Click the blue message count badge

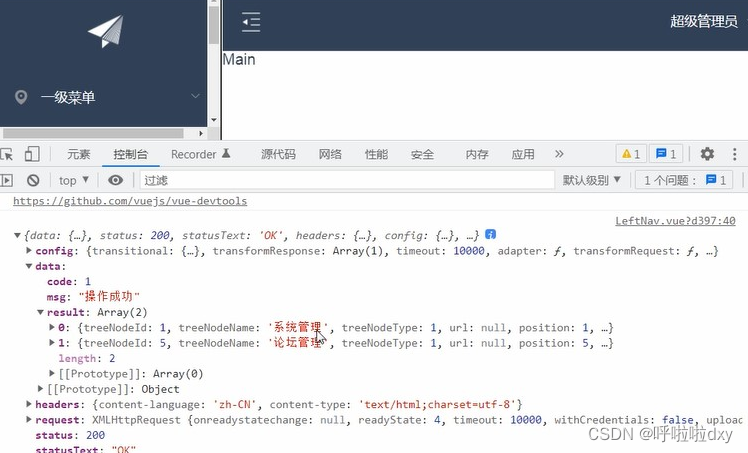coord(666,154)
